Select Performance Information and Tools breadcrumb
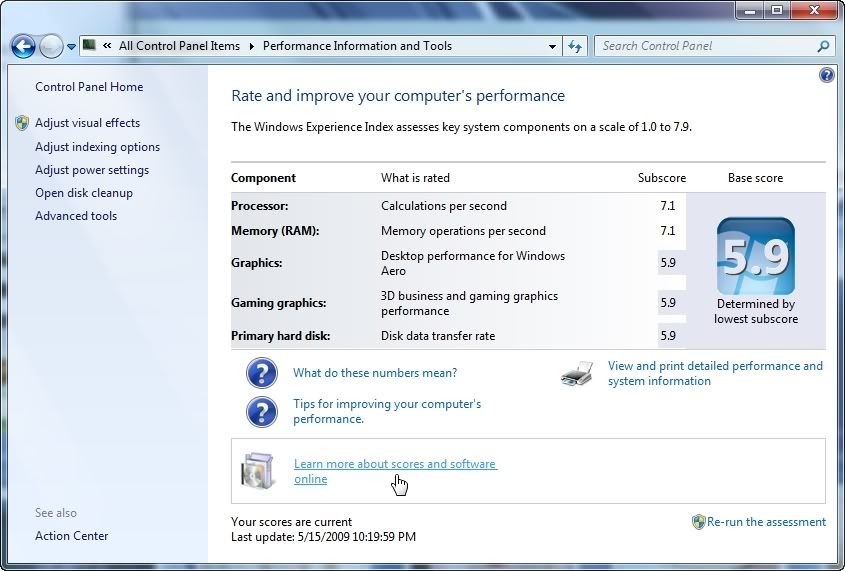Image resolution: width=845 pixels, height=571 pixels. 357,46
